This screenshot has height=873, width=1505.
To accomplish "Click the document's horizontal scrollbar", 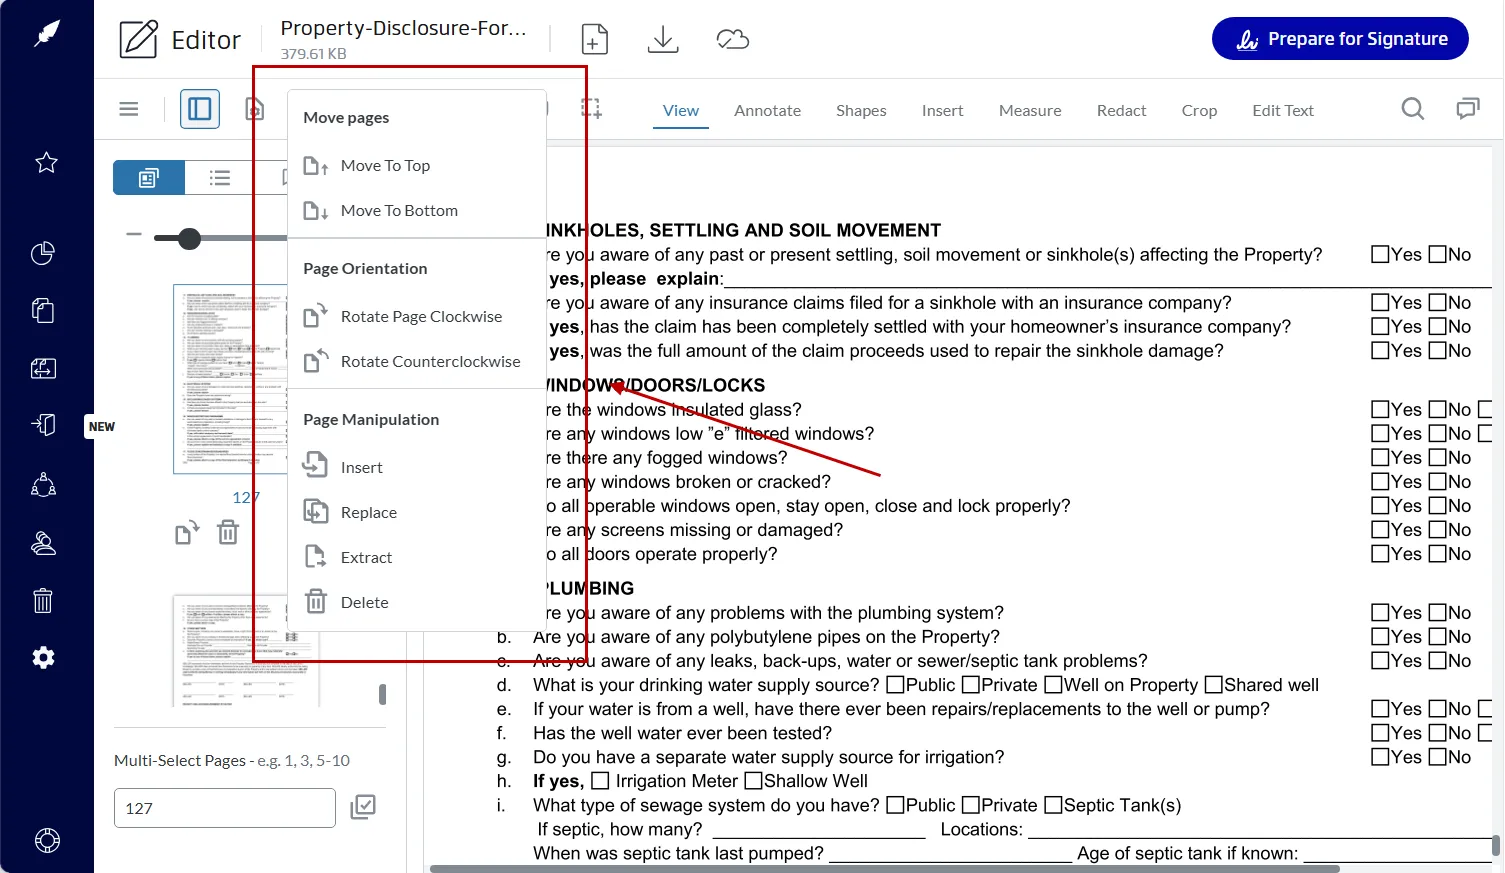I will click(x=885, y=868).
